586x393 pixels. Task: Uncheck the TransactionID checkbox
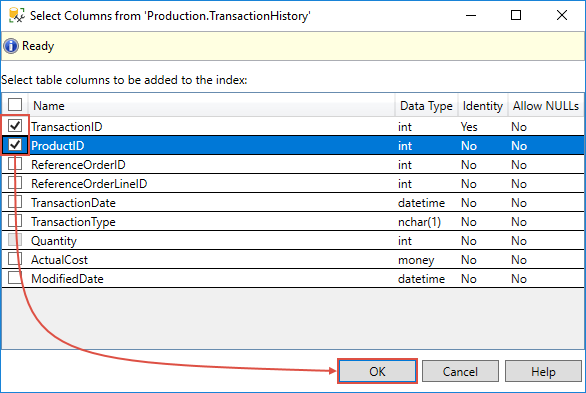15,126
